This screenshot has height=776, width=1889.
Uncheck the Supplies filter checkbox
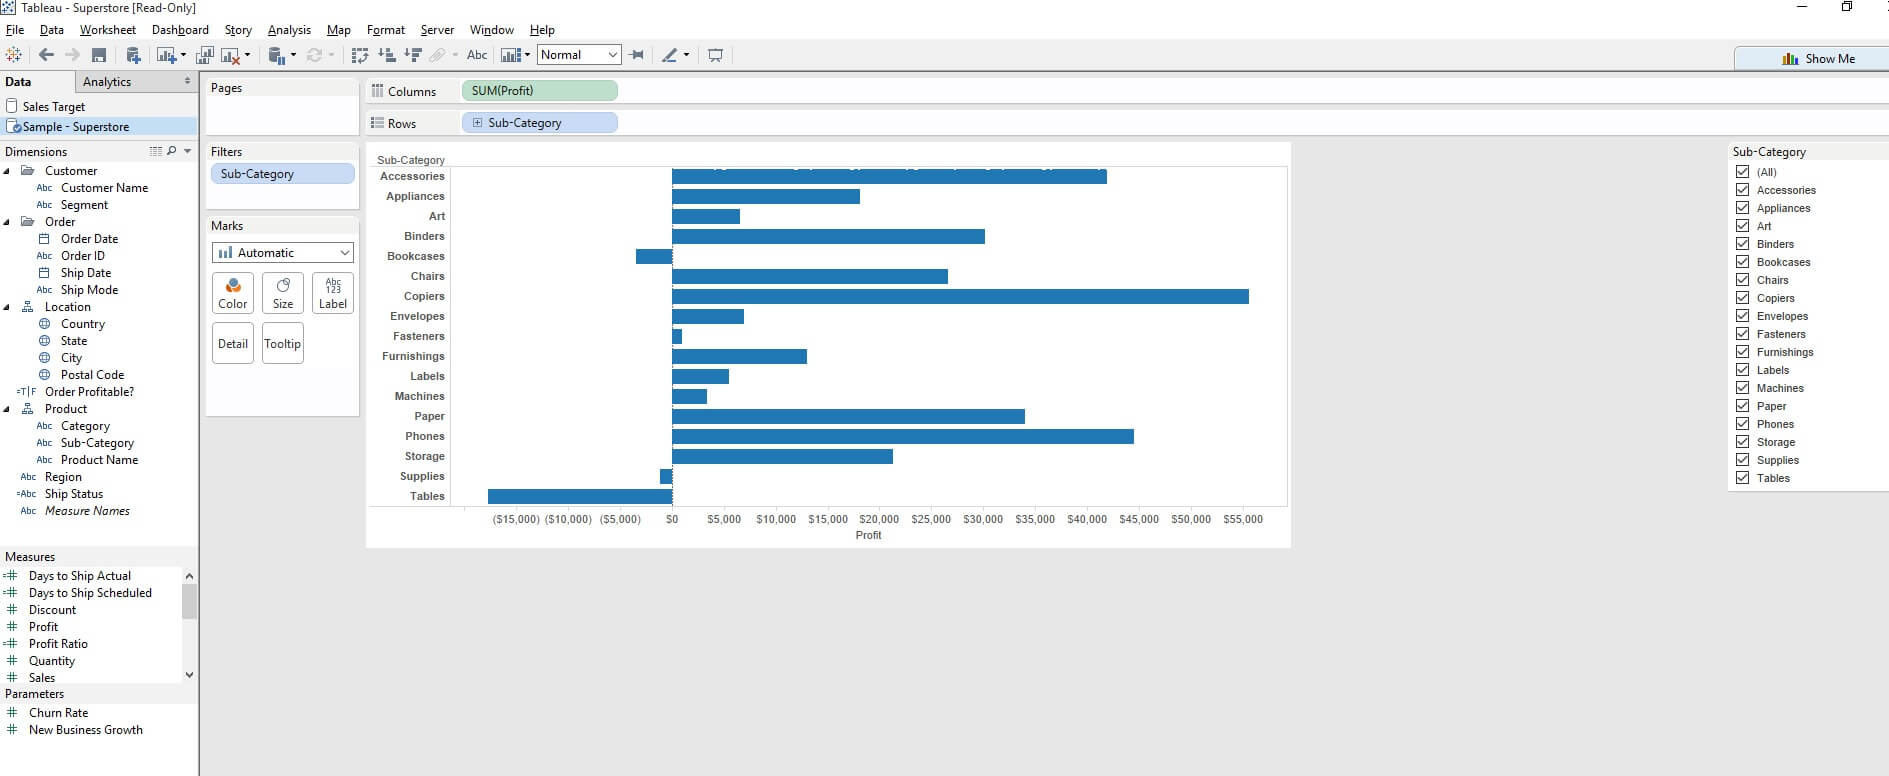click(1743, 460)
